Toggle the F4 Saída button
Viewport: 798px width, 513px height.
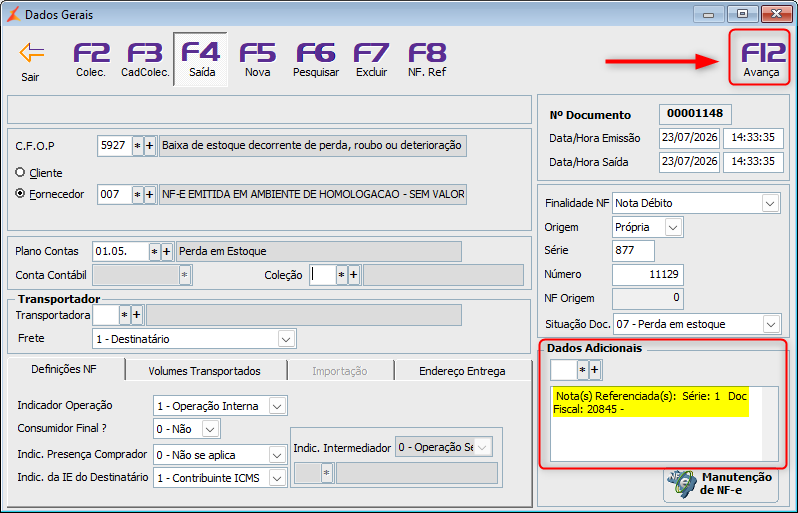pos(201,60)
